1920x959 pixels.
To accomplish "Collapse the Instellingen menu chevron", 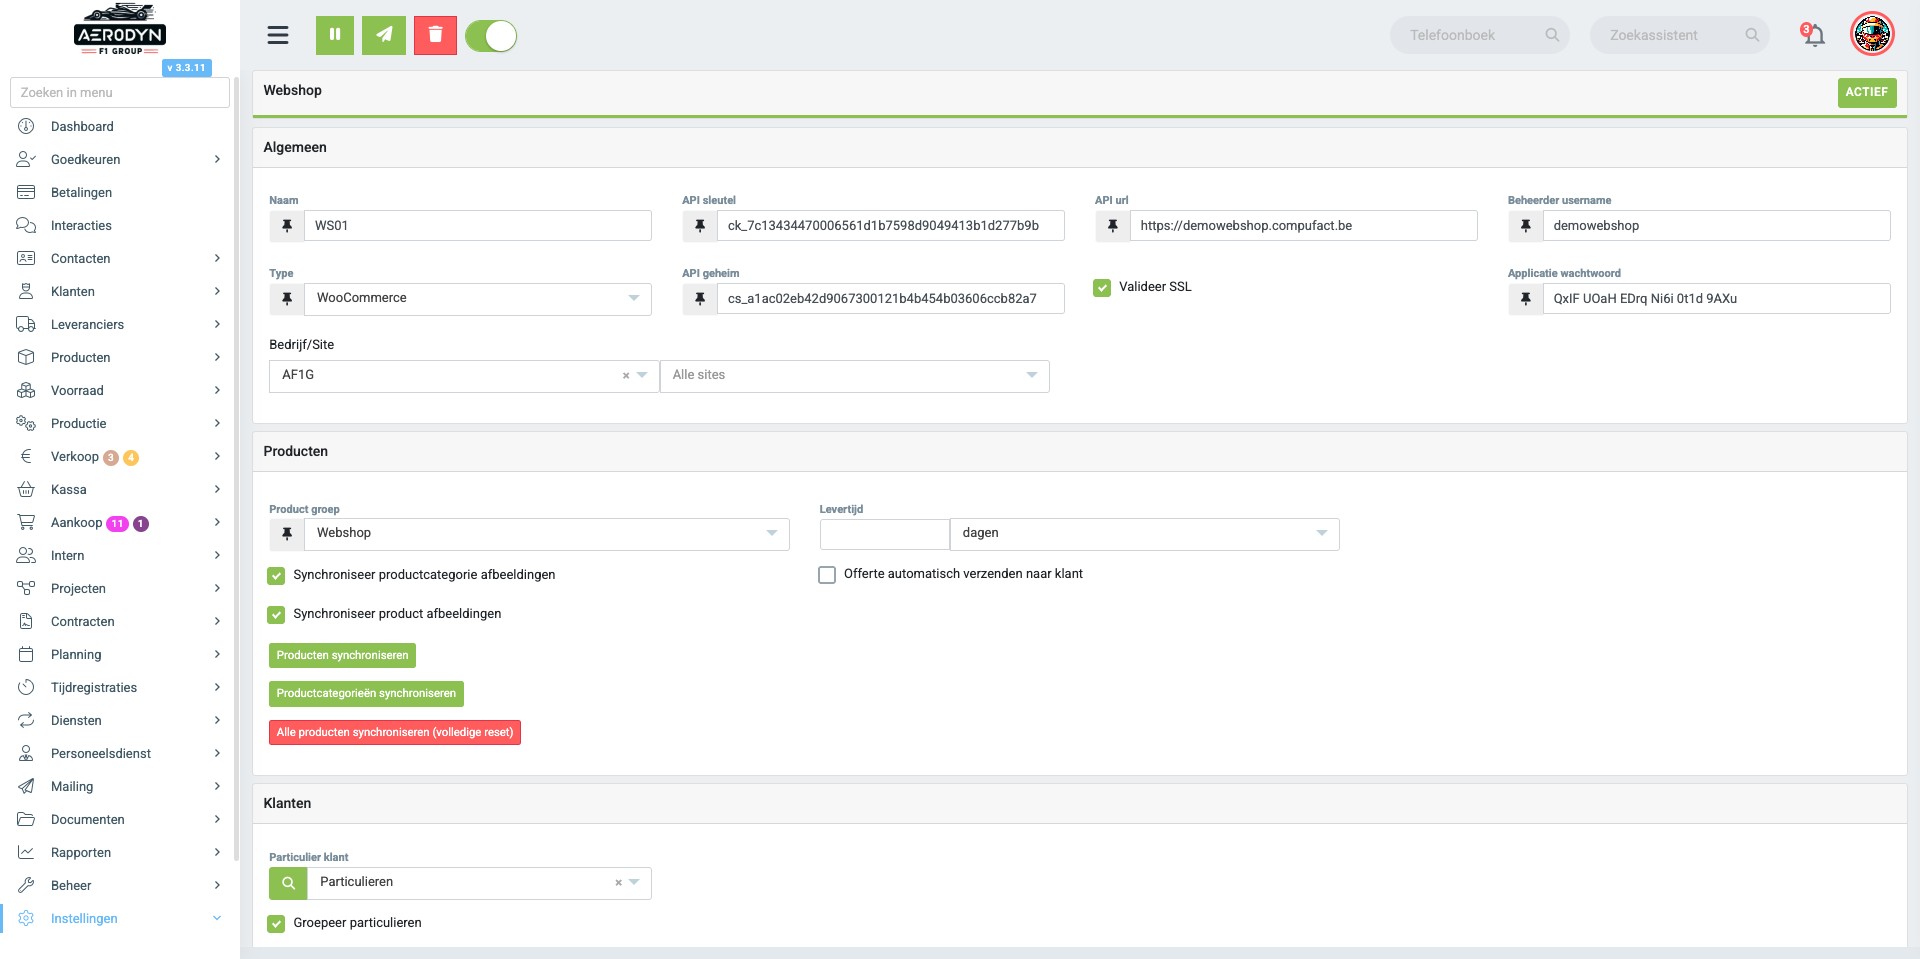I will tap(217, 919).
